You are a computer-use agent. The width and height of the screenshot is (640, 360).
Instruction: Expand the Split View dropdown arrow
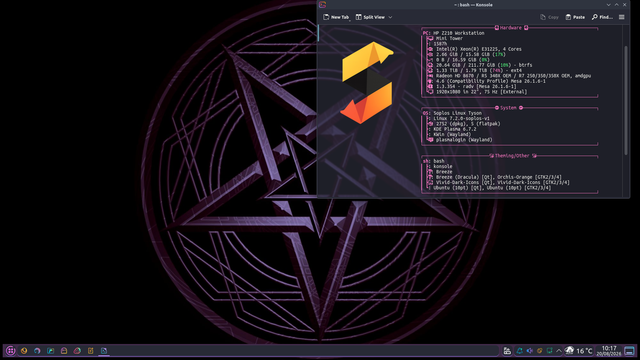coord(390,17)
